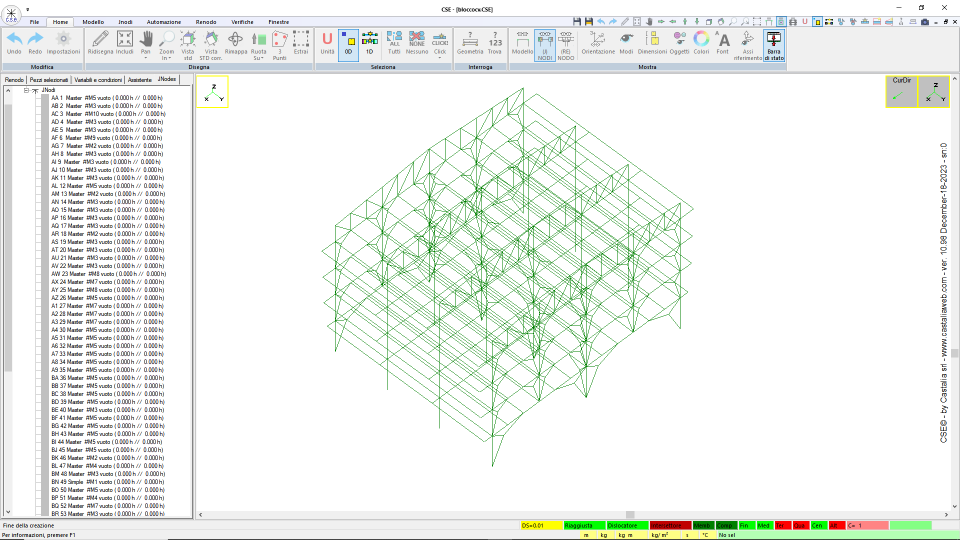The height and width of the screenshot is (540, 960).
Task: Toggle the Intersettore status indicator
Action: point(670,525)
